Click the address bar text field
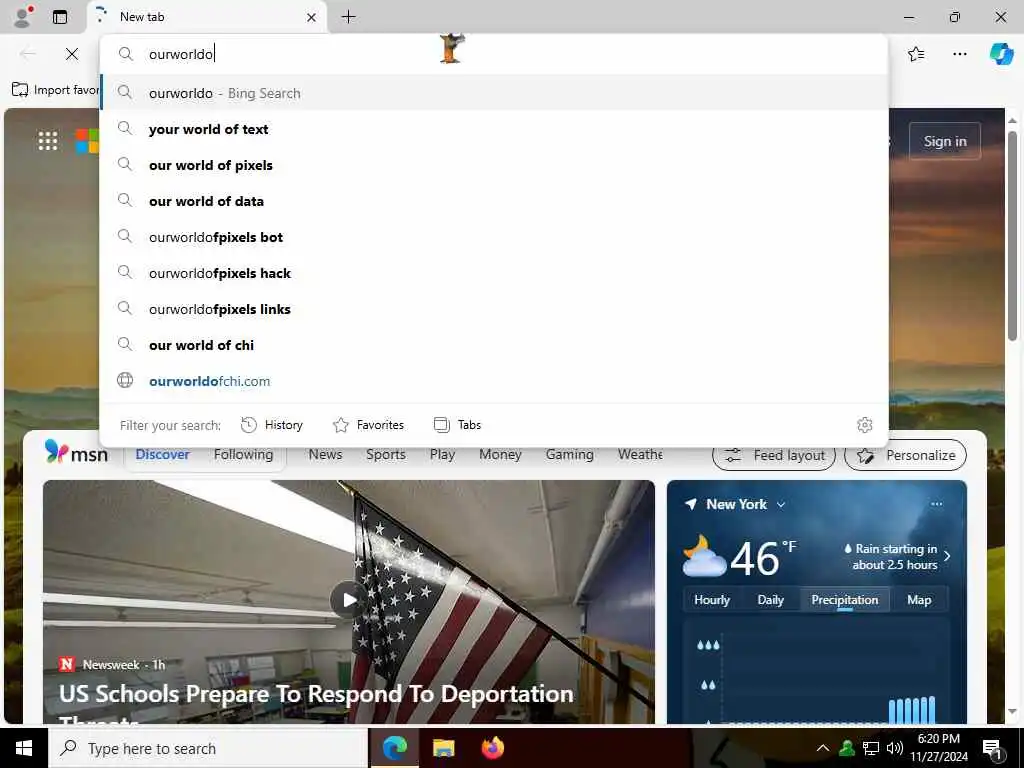The image size is (1024, 768). click(494, 54)
